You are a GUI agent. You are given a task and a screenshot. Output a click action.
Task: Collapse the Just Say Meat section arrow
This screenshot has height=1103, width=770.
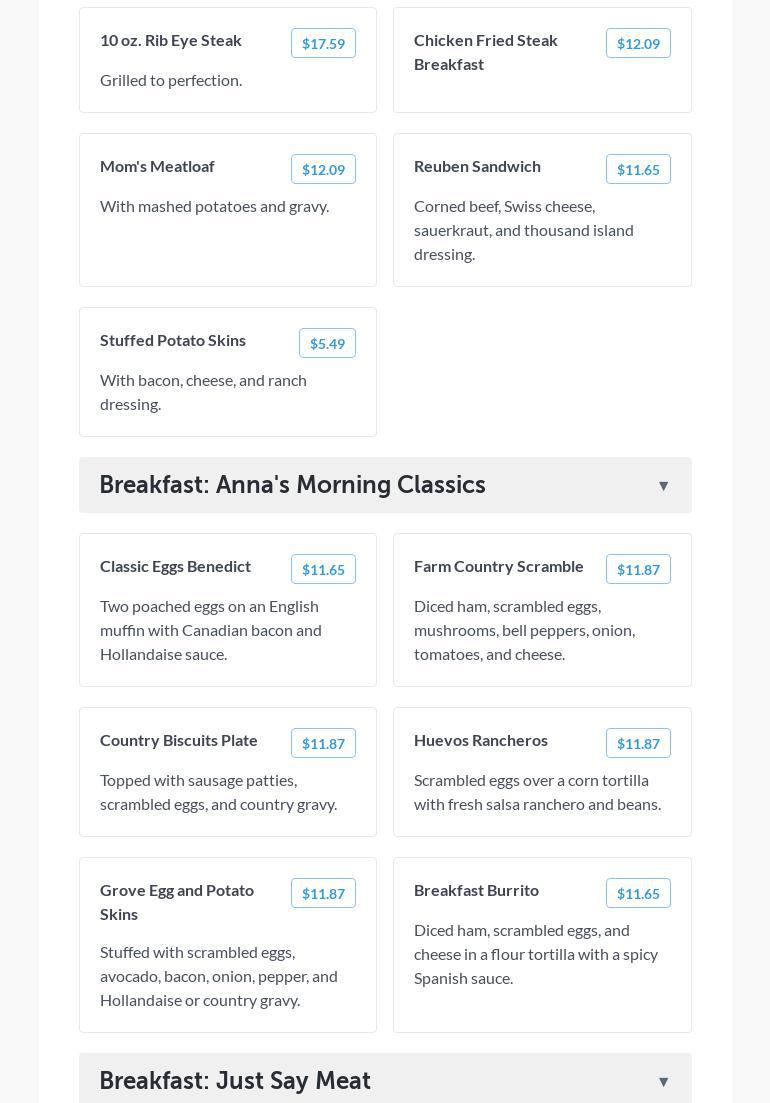663,1081
